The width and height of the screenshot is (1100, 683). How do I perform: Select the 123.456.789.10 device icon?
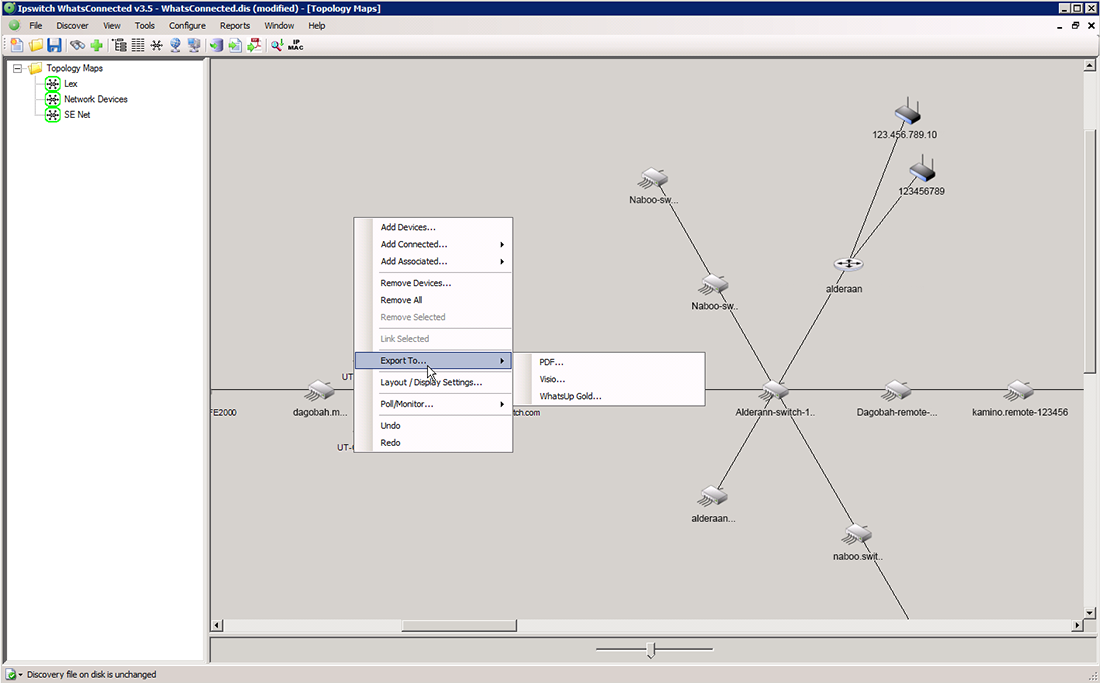pos(907,111)
